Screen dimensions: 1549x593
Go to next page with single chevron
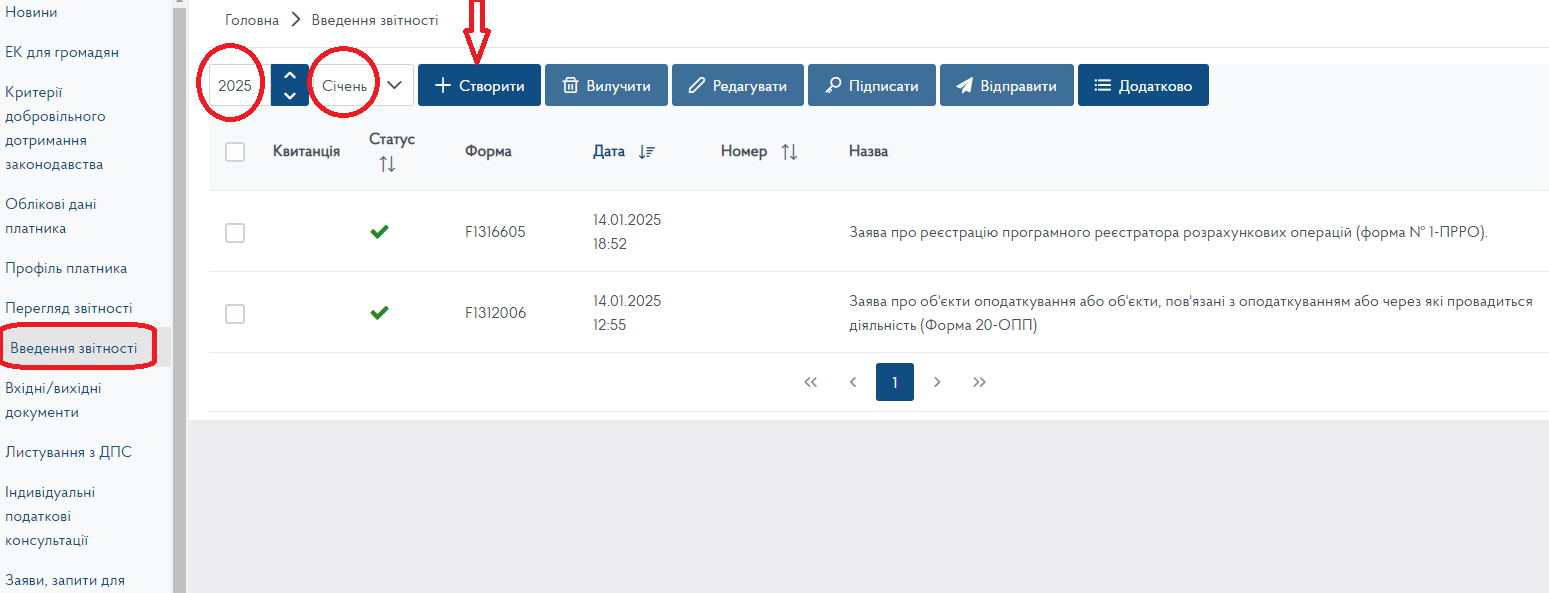click(937, 382)
